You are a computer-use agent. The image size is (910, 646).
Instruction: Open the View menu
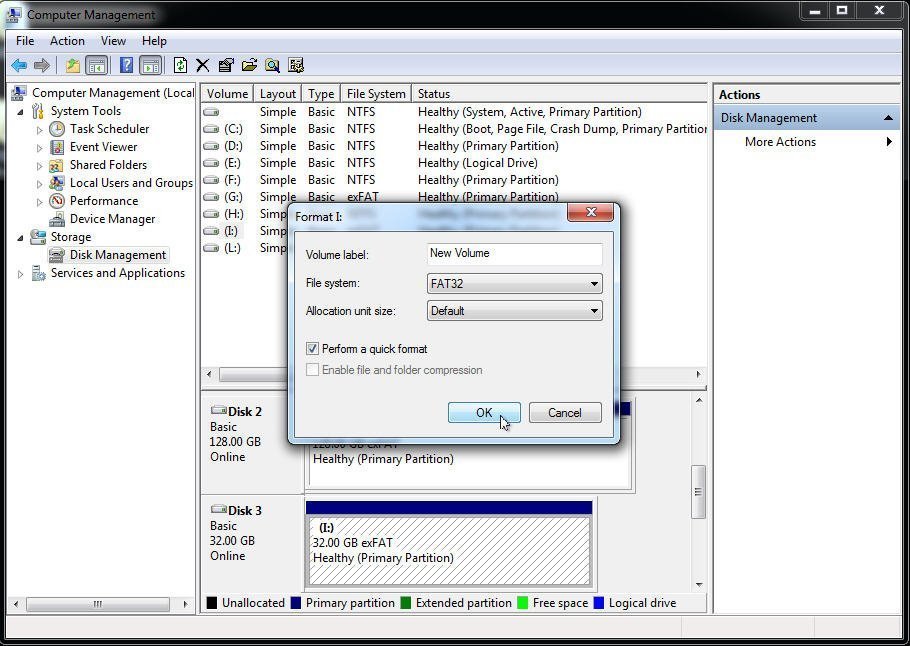113,41
